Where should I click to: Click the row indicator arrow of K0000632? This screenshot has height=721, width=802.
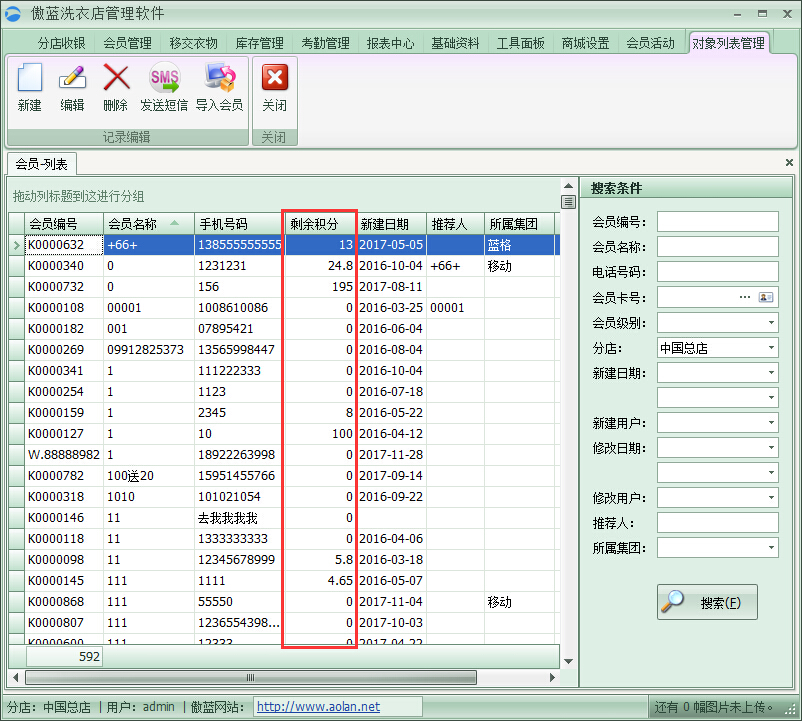(x=16, y=245)
